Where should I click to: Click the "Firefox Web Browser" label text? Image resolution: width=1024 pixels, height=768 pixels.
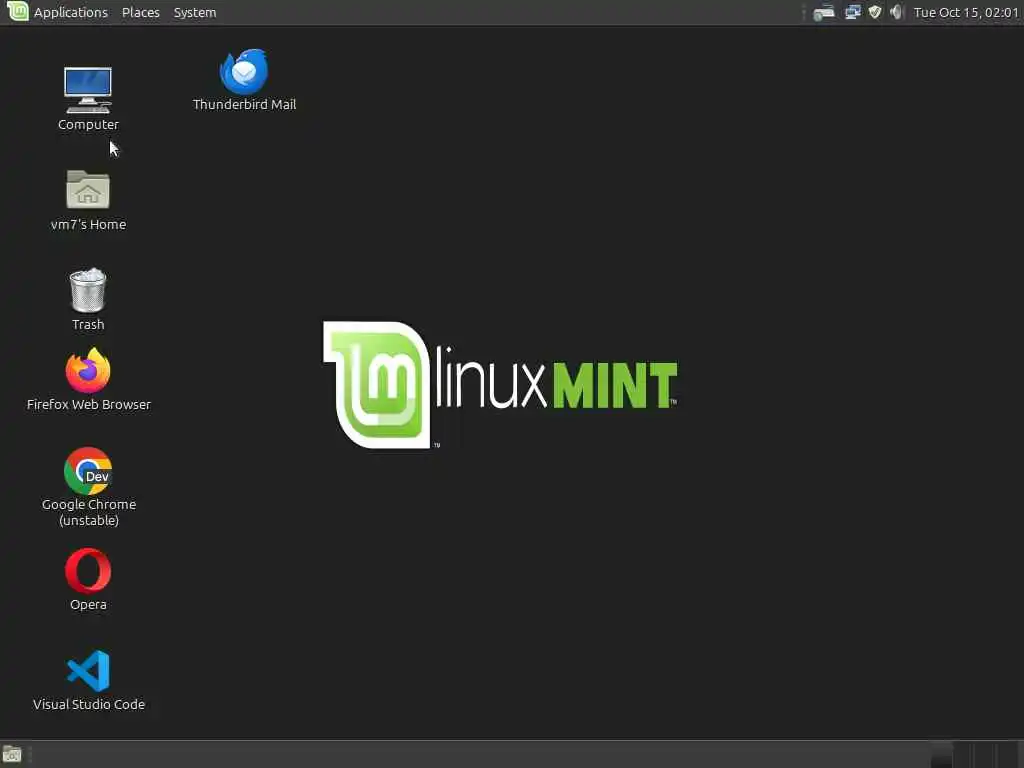point(89,404)
